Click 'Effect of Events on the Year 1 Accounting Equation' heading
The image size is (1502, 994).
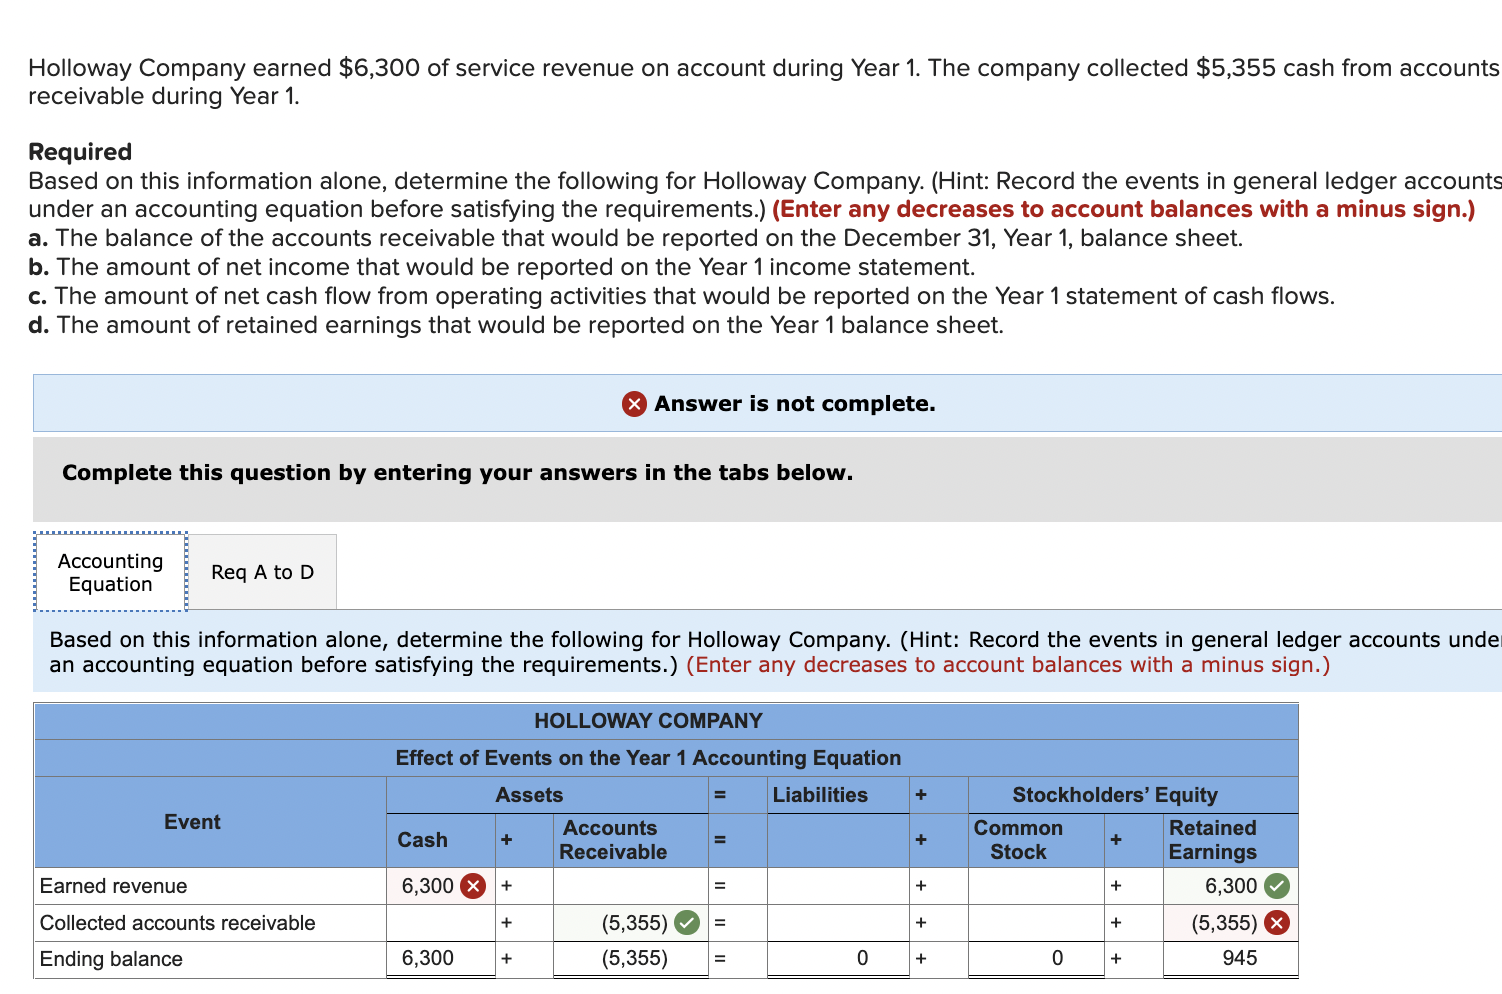point(648,758)
